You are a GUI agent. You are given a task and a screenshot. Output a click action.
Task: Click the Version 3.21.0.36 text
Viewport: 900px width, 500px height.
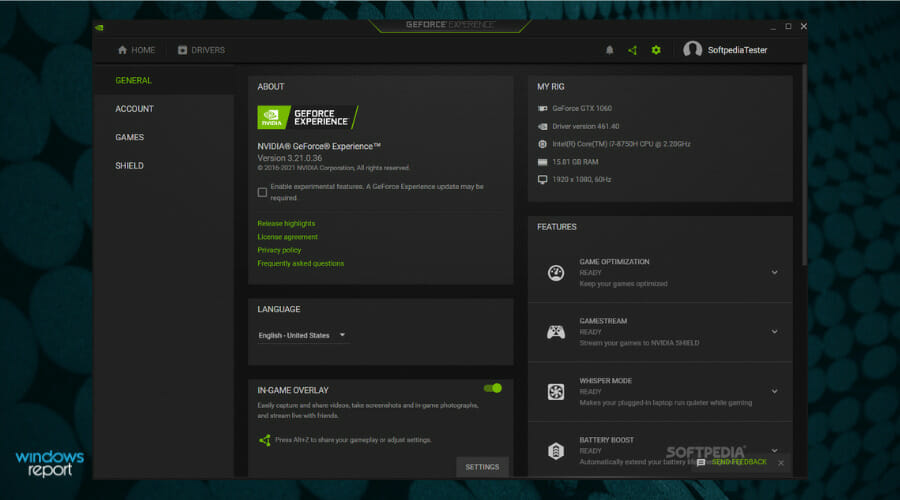pyautogui.click(x=289, y=158)
